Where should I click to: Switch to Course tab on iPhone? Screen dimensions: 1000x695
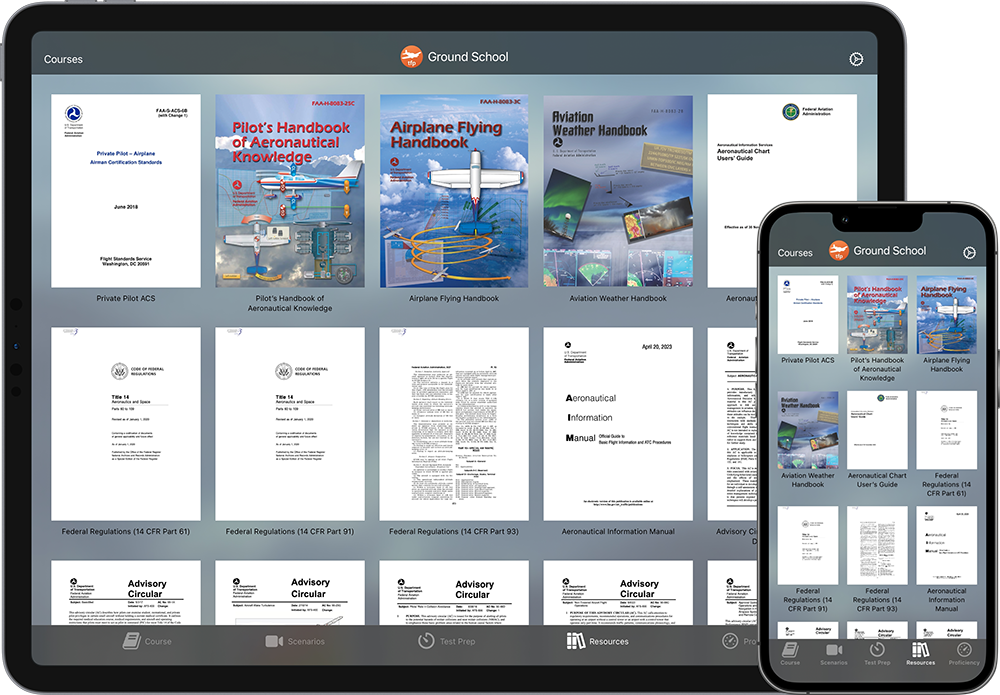click(x=790, y=654)
